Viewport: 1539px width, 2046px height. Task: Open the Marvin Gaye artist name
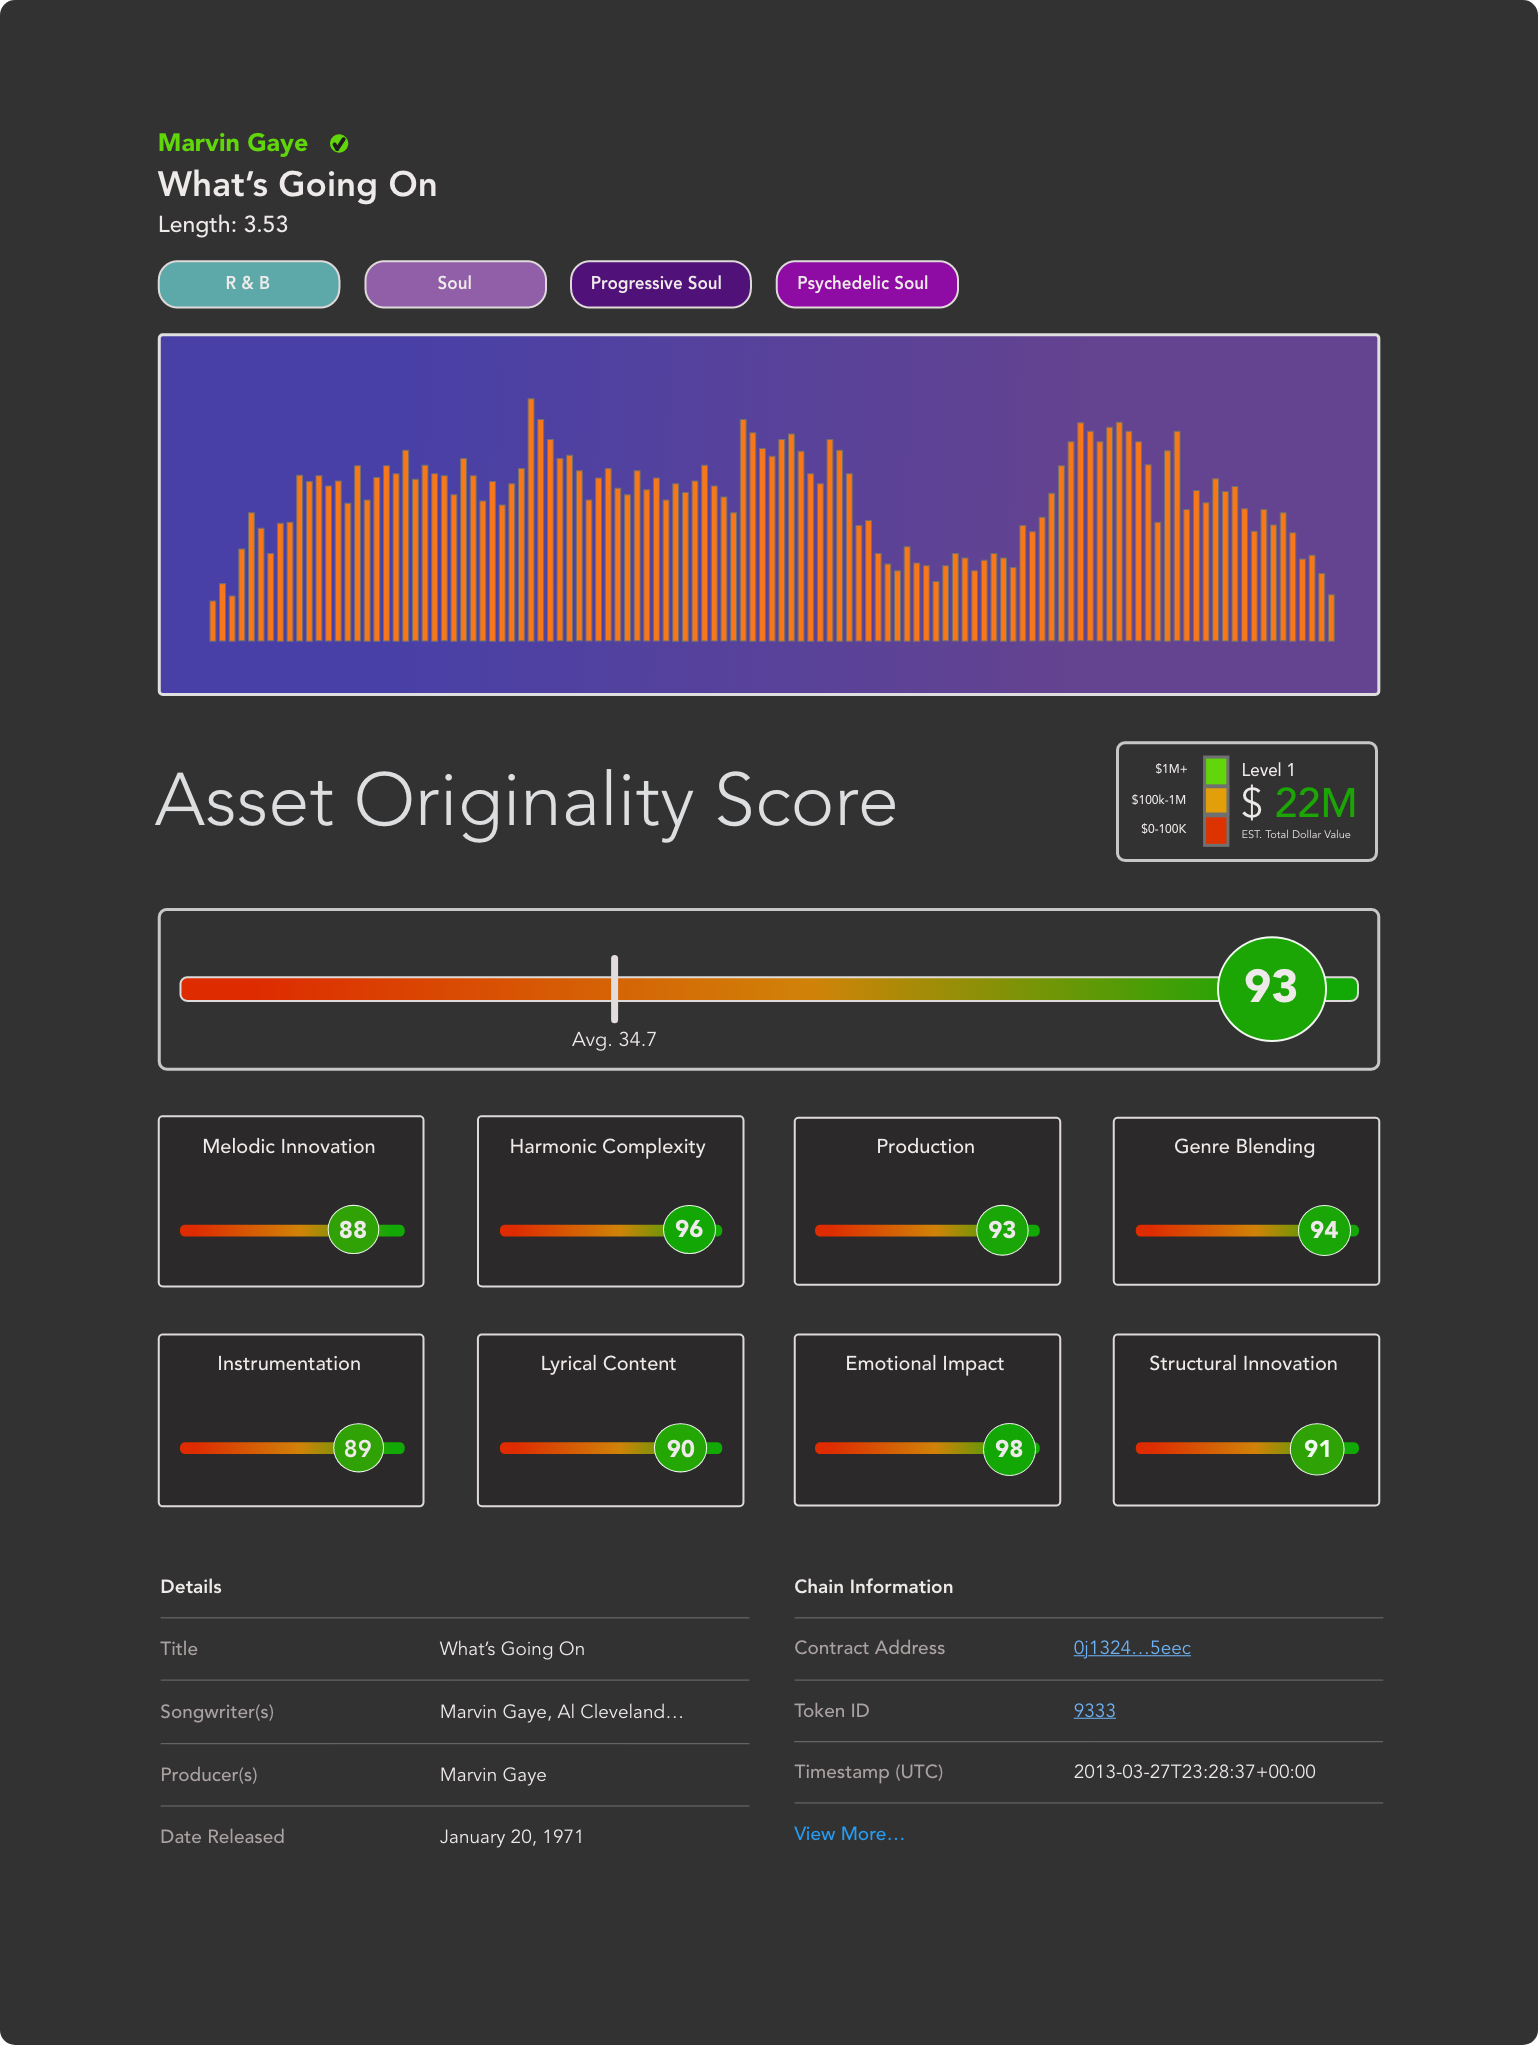[233, 143]
